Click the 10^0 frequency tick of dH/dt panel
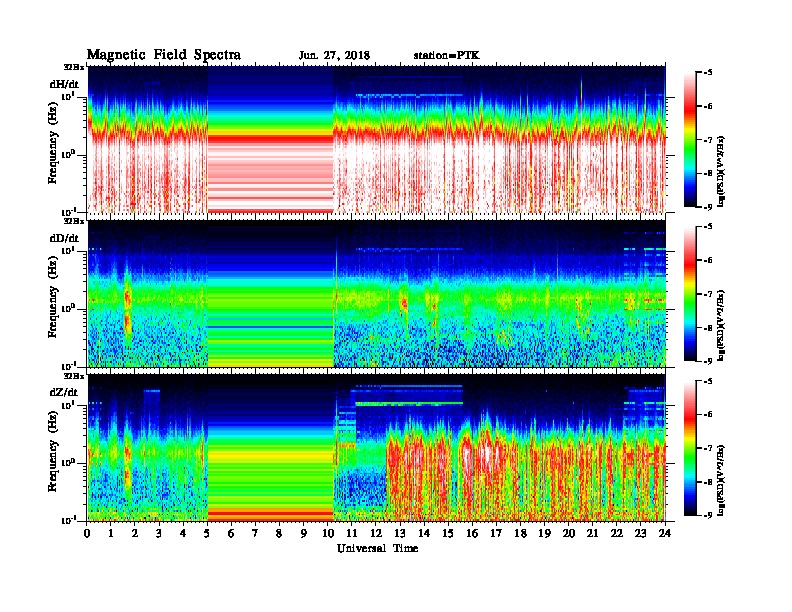The height and width of the screenshot is (612, 792). click(68, 155)
